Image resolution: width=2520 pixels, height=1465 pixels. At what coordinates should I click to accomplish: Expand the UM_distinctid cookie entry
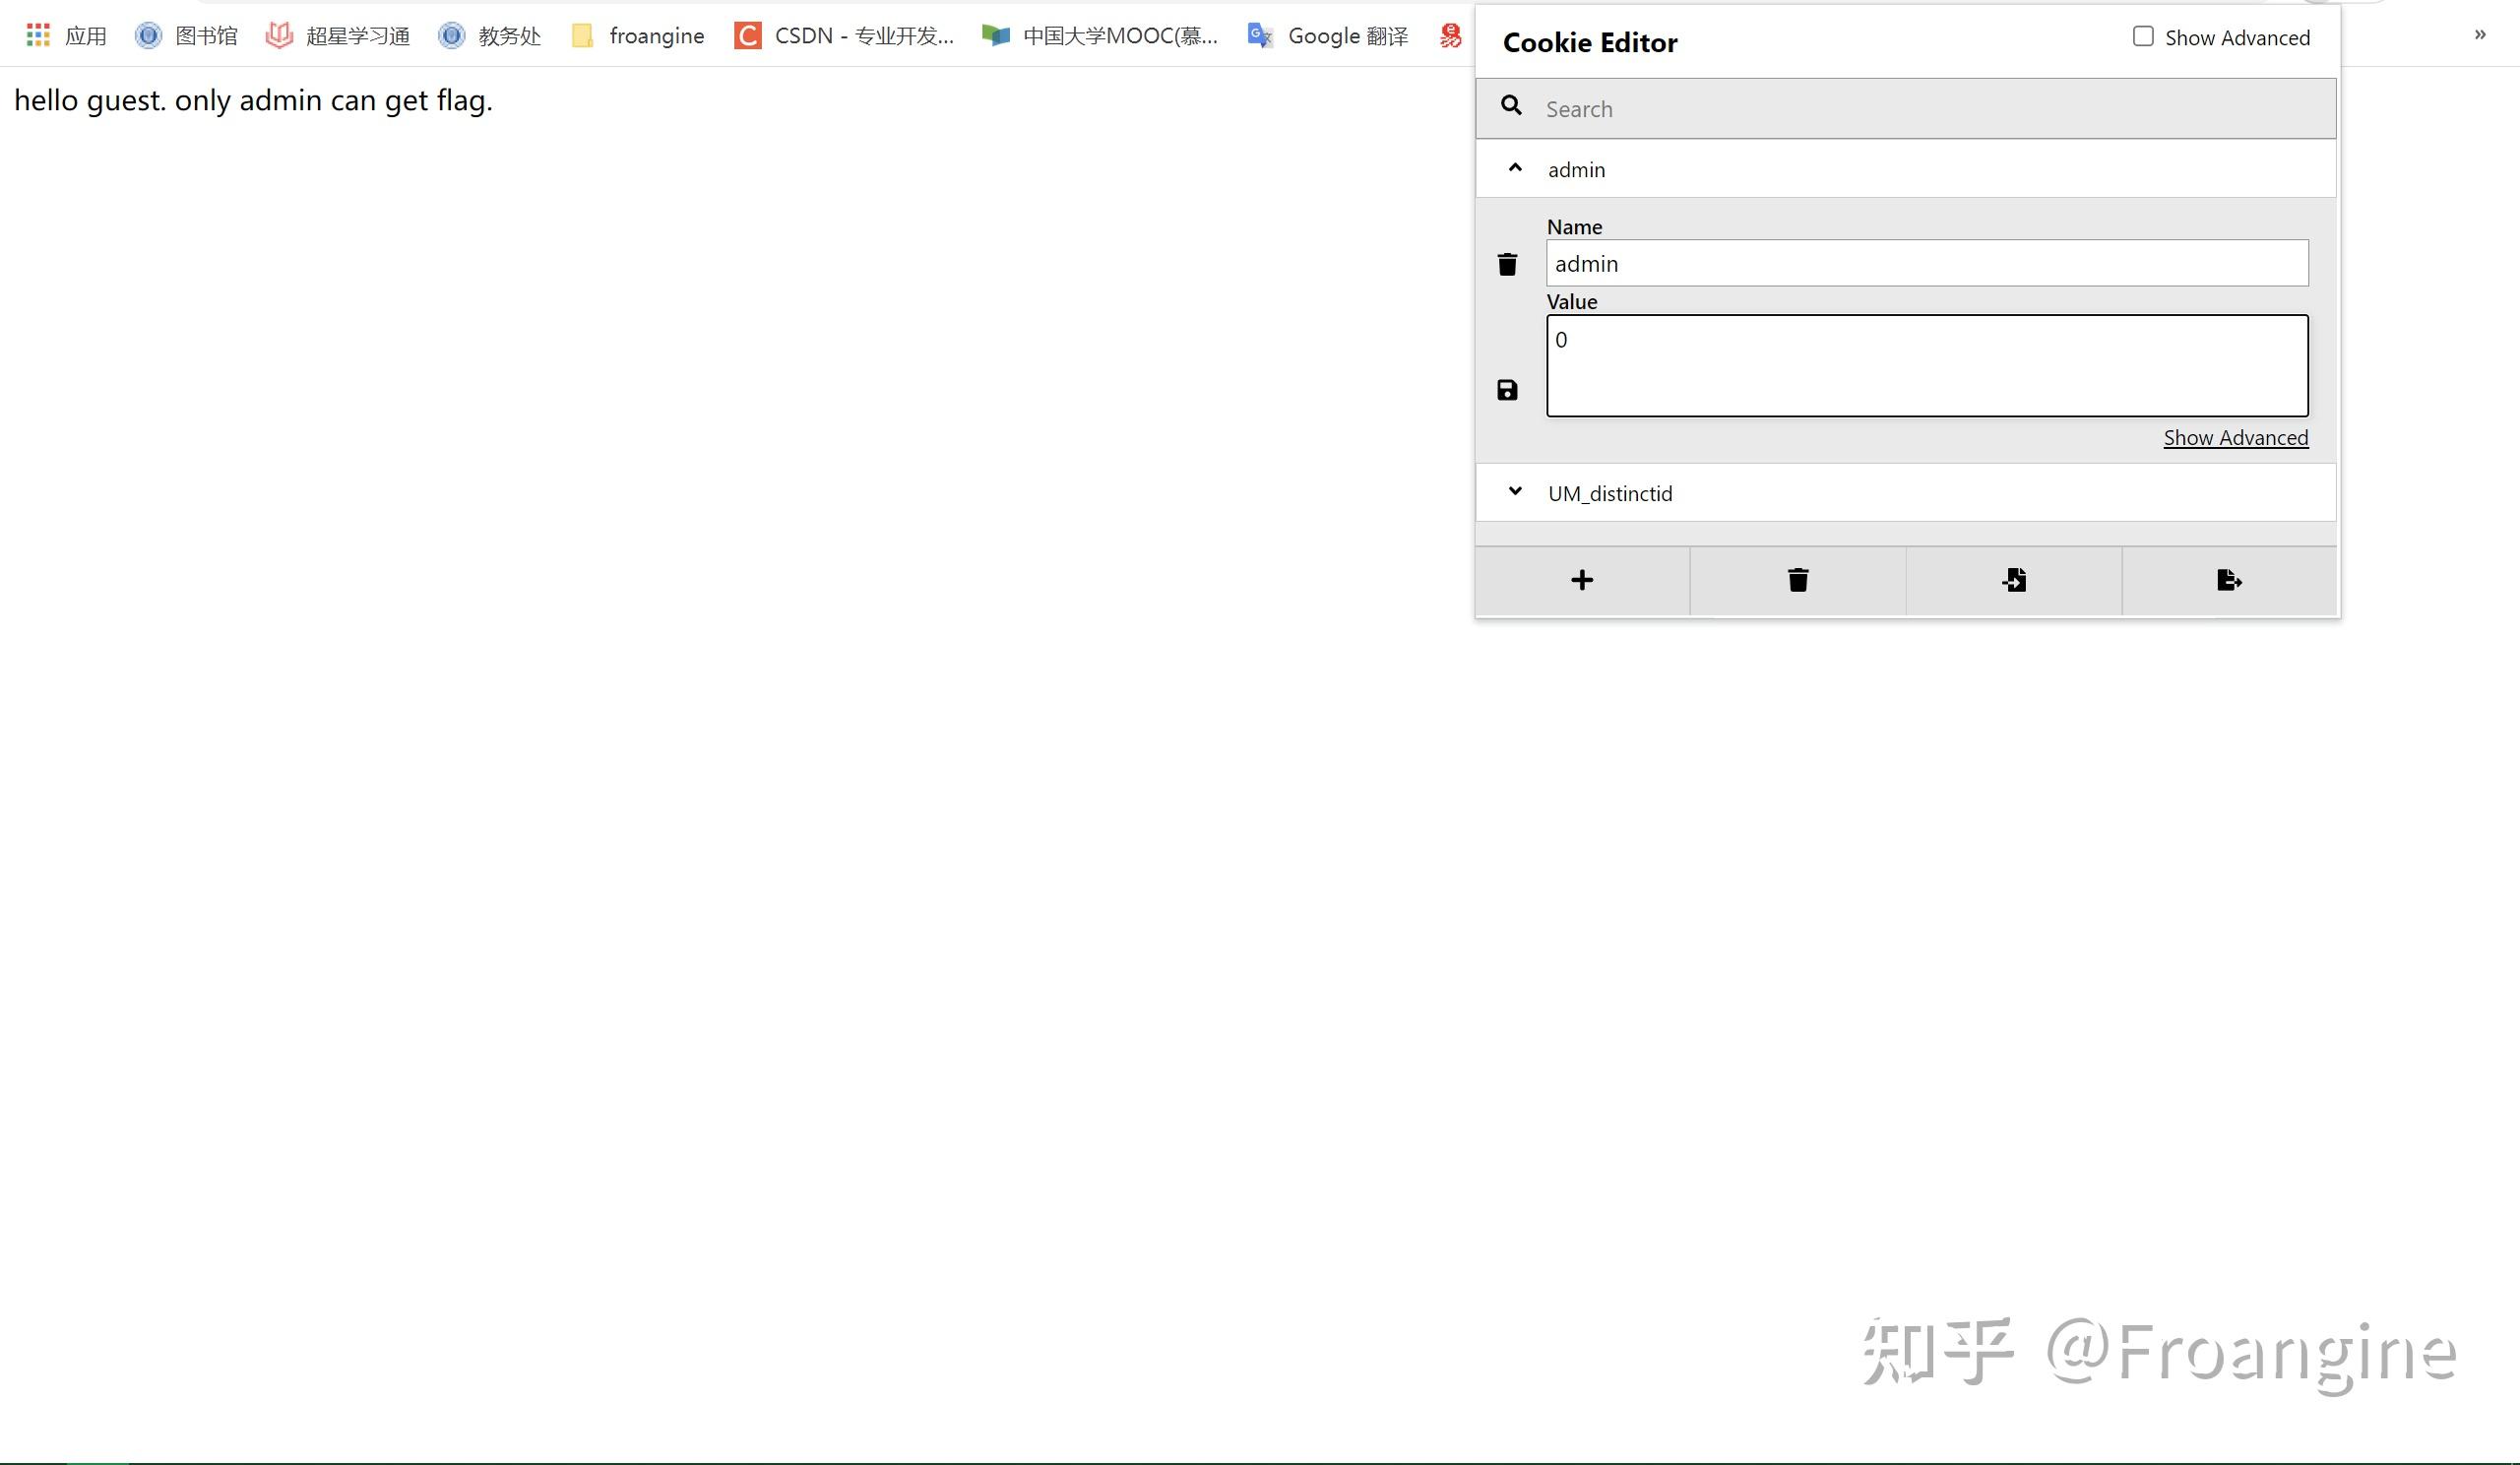[1513, 492]
